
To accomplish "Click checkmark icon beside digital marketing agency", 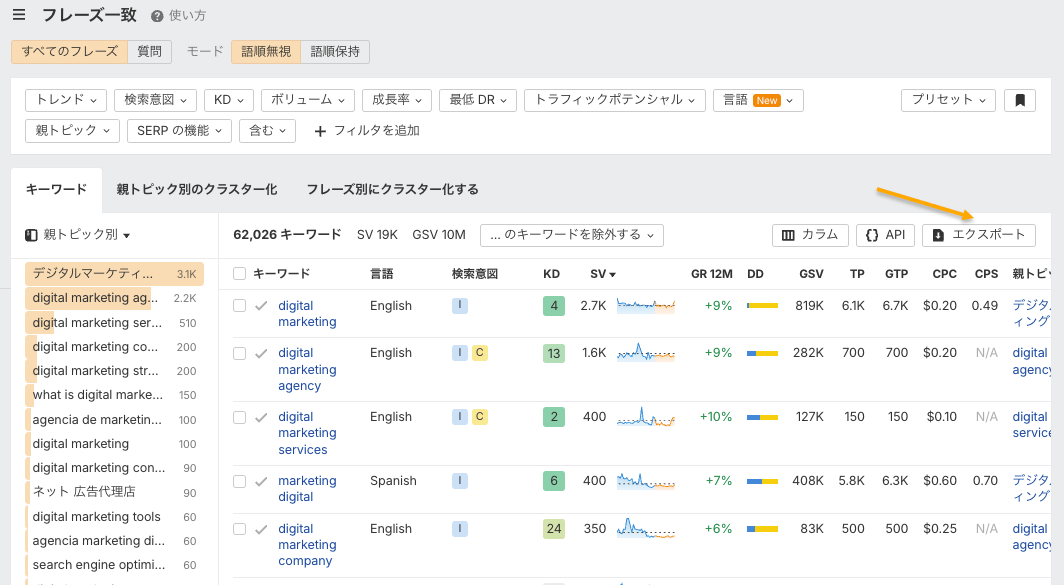I will pos(261,353).
